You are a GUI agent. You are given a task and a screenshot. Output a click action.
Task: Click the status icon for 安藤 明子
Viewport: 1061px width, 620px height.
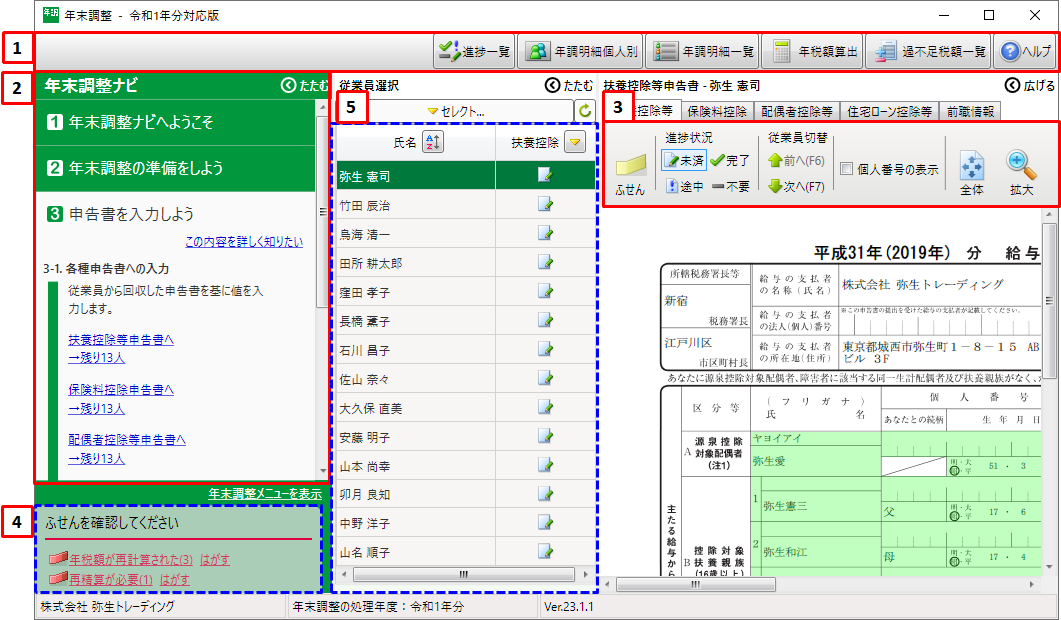click(545, 436)
